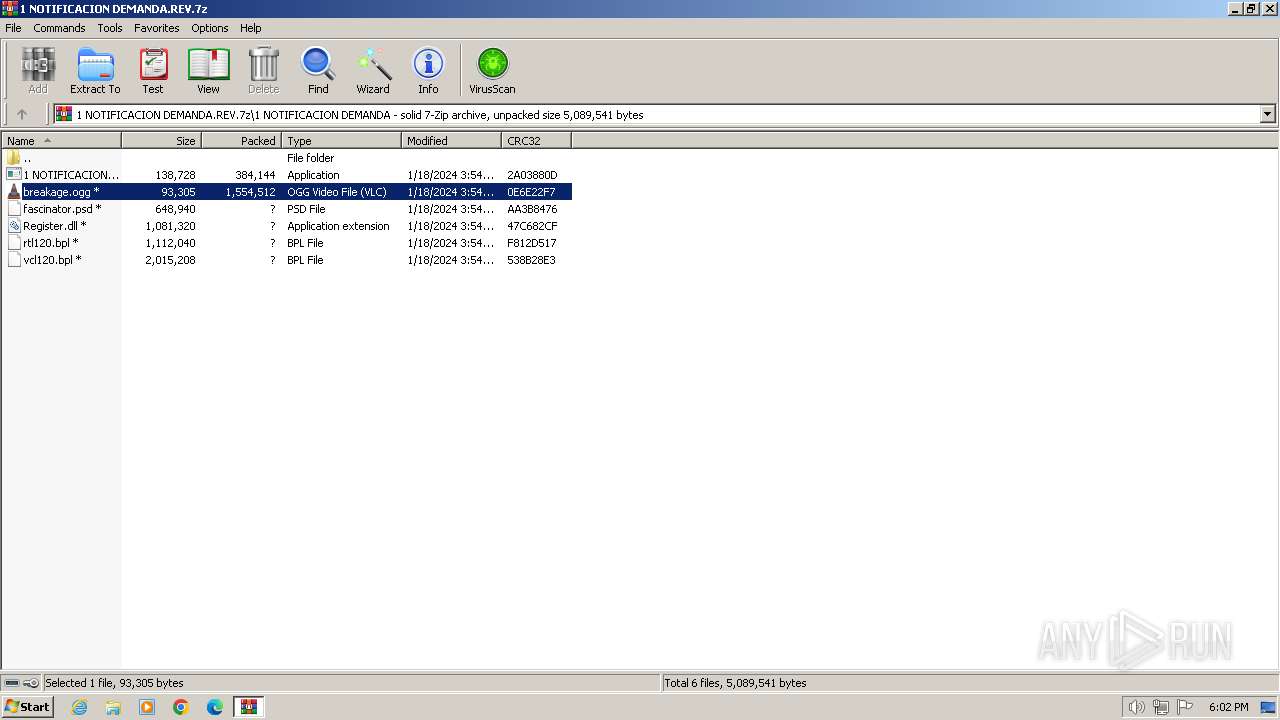
Task: Sort by Packed column header
Action: [x=241, y=141]
